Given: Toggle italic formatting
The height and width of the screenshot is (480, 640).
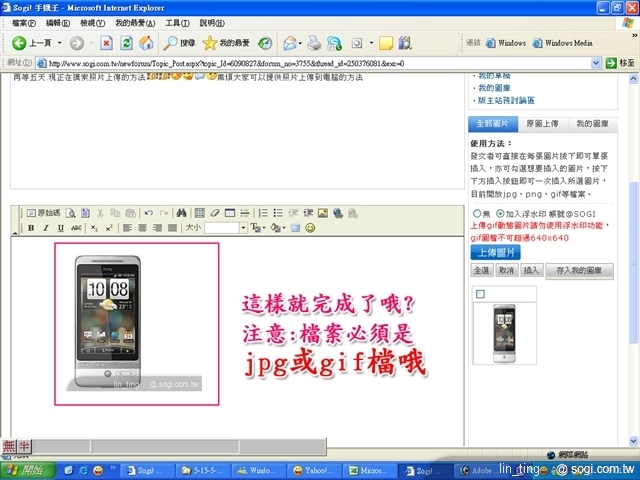Looking at the screenshot, I should (46, 228).
